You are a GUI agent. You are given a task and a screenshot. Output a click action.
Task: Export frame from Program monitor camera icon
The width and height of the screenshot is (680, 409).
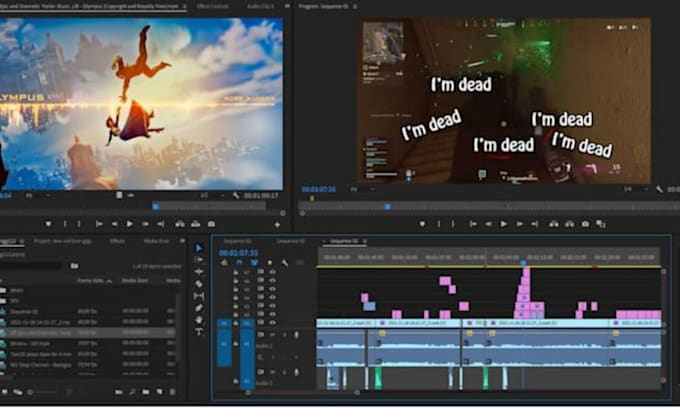pos(585,224)
